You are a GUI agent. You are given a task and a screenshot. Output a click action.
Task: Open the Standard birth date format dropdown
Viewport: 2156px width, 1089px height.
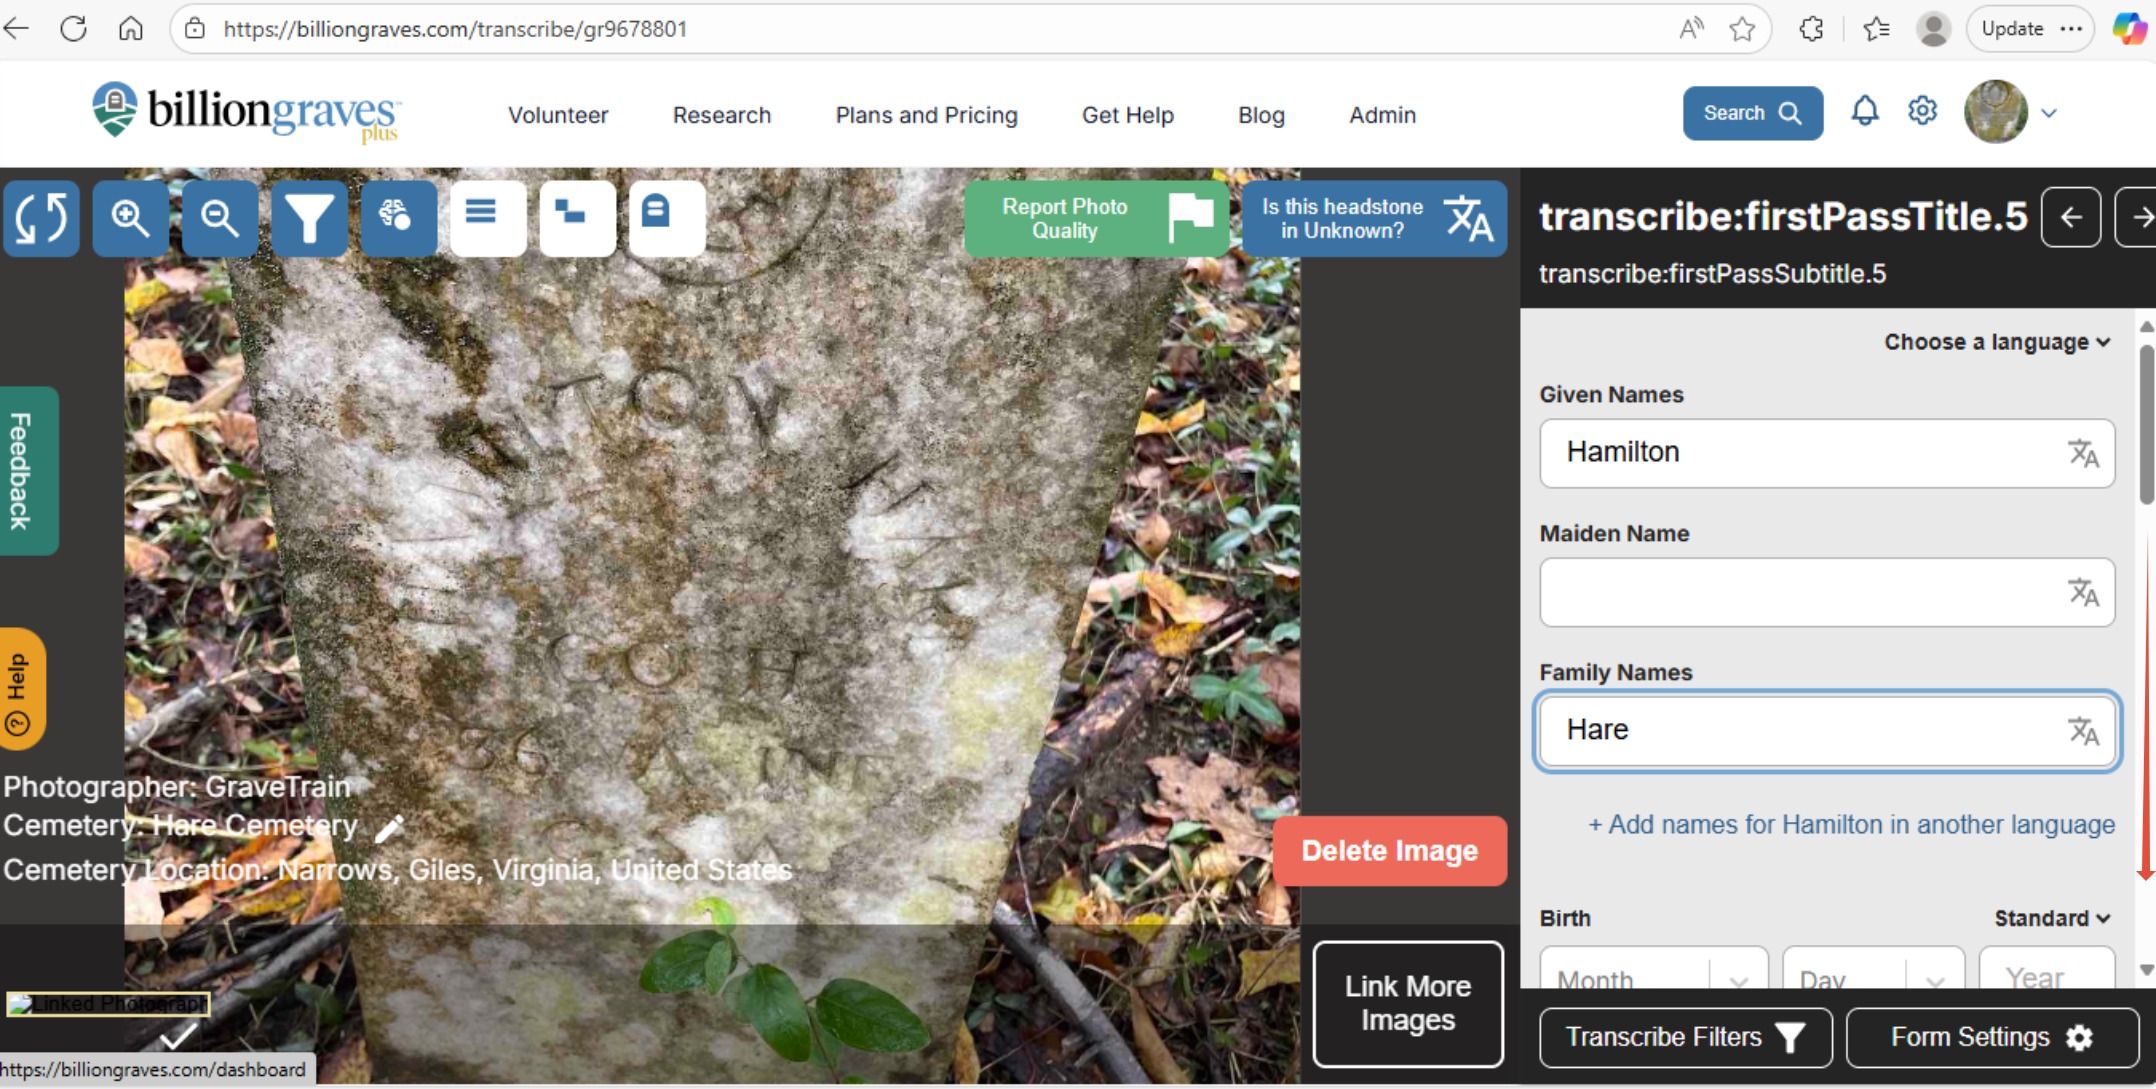2051,918
